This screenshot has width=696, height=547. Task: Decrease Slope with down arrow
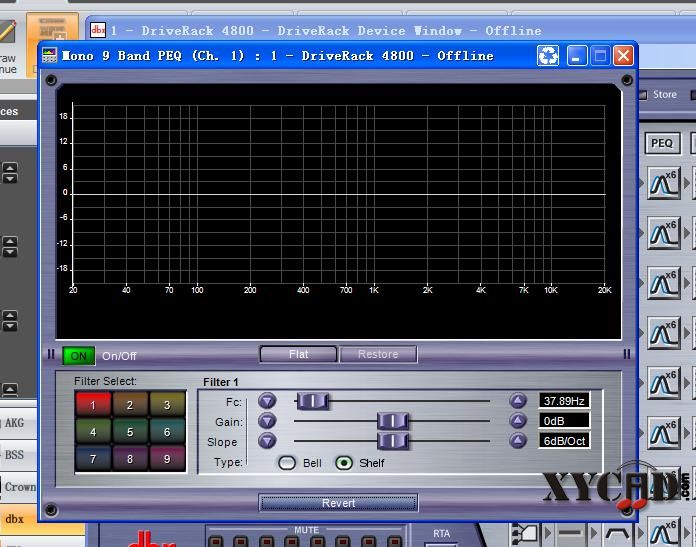(267, 440)
